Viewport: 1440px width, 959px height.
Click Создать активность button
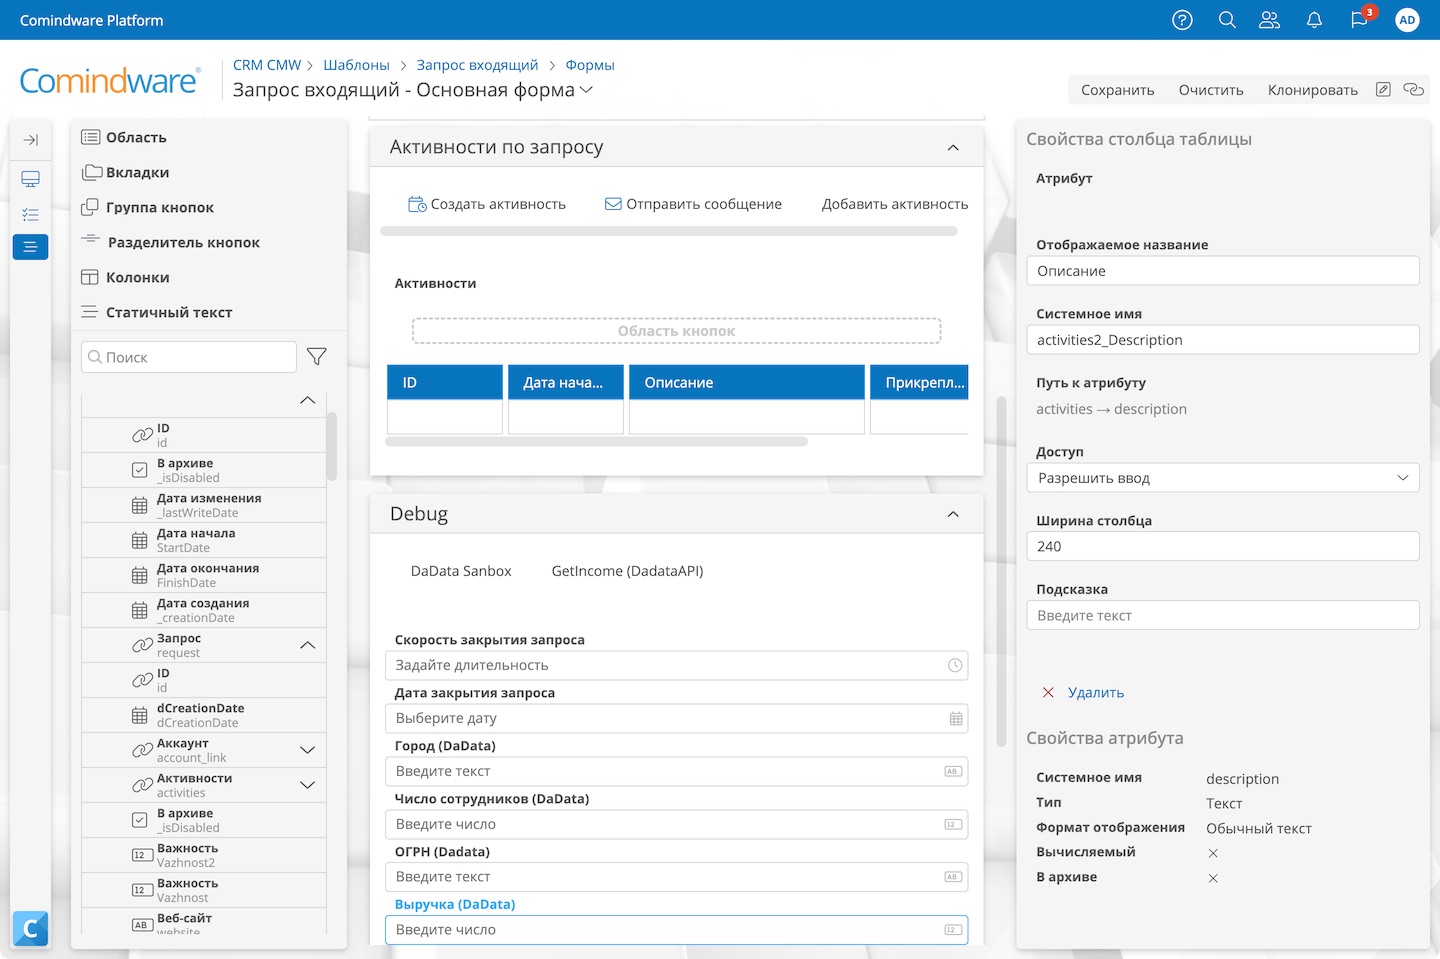(487, 204)
